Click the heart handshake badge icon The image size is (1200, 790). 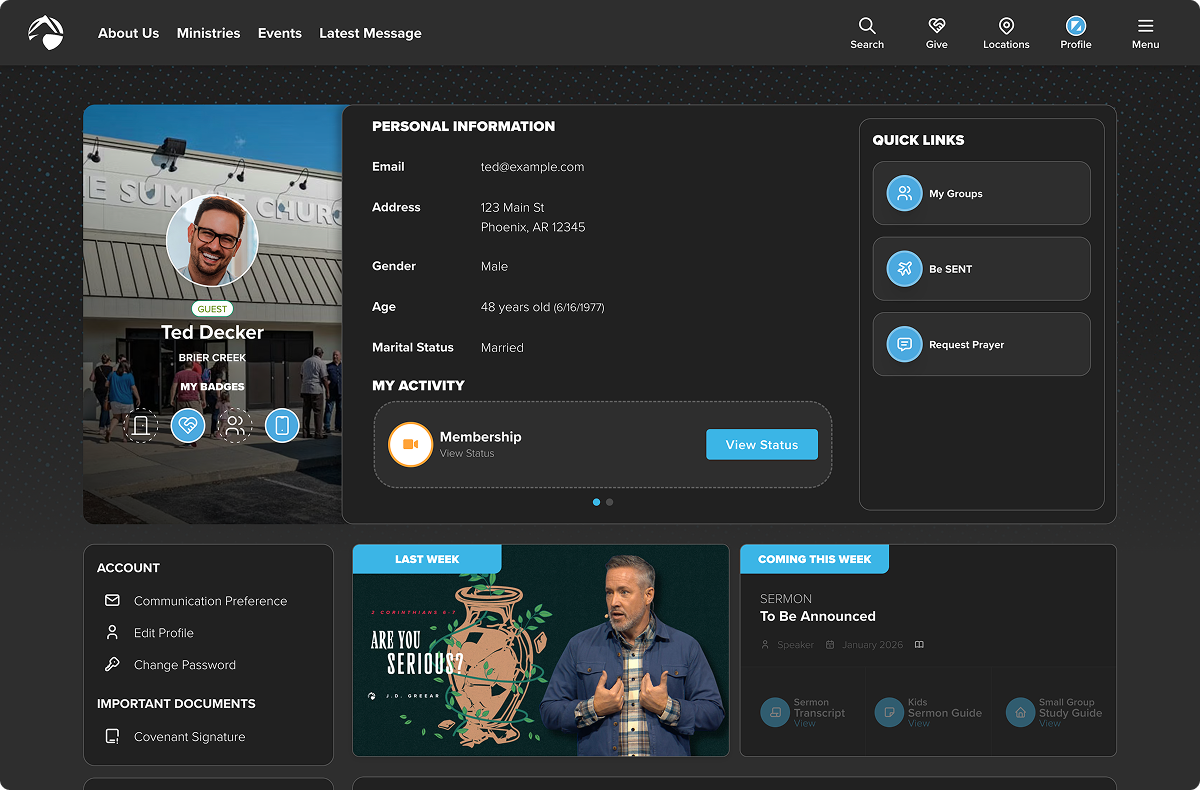click(x=188, y=425)
